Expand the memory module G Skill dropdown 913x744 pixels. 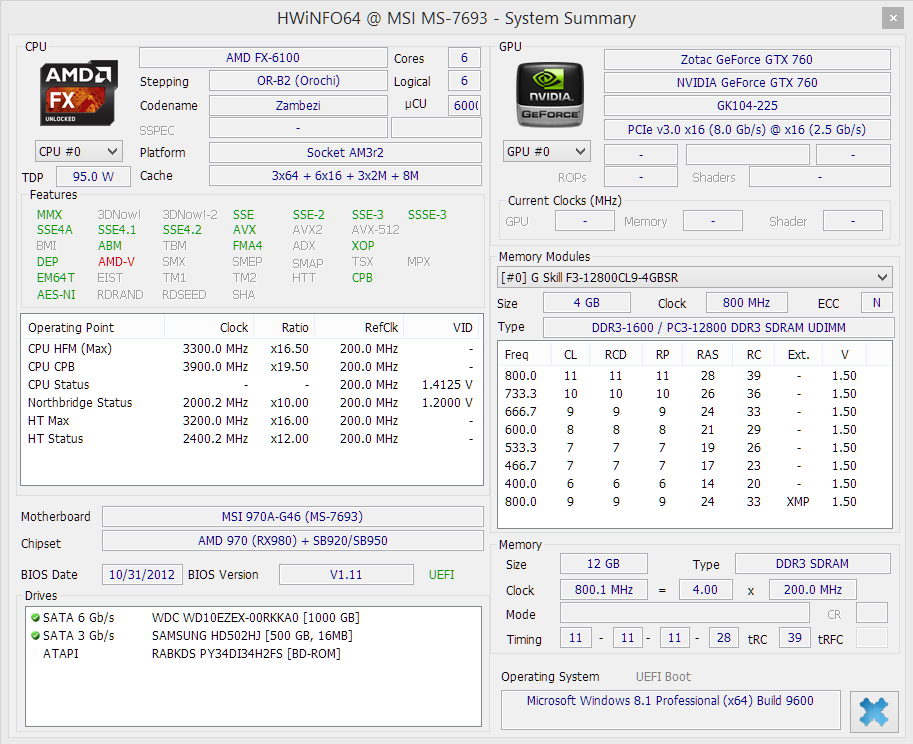tap(695, 278)
